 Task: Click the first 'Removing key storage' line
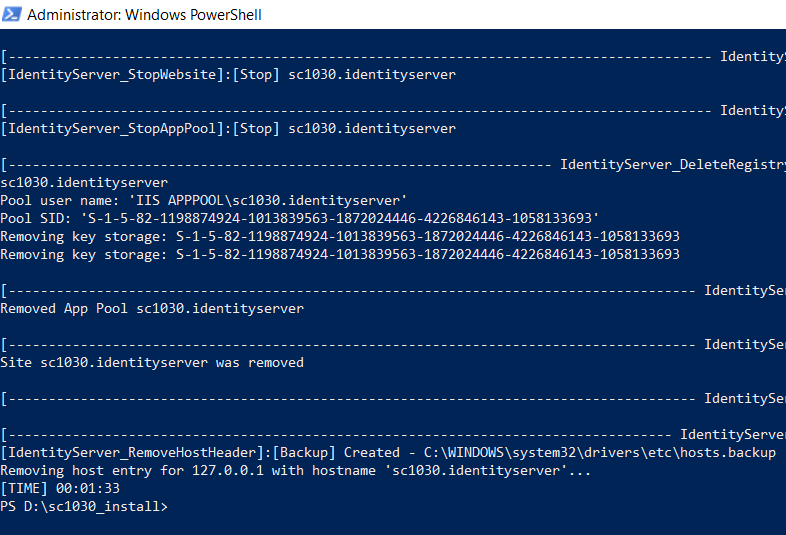coord(340,237)
